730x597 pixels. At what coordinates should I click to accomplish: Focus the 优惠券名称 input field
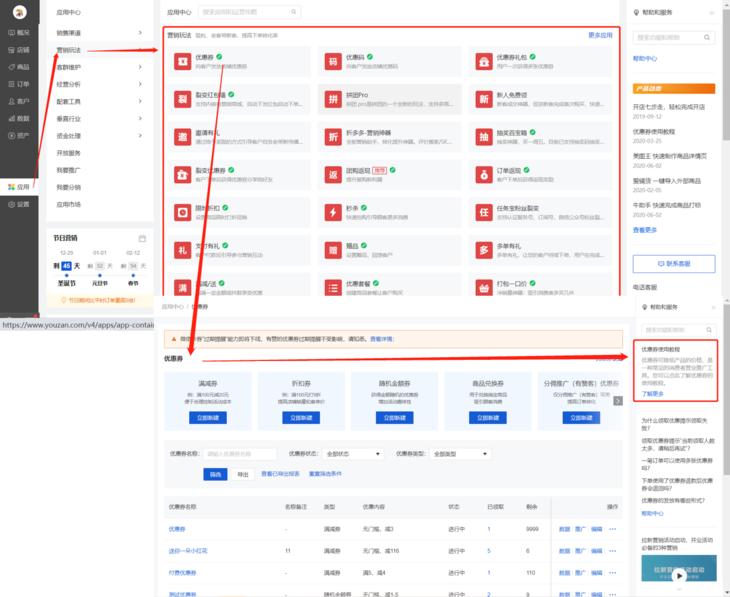[240, 454]
